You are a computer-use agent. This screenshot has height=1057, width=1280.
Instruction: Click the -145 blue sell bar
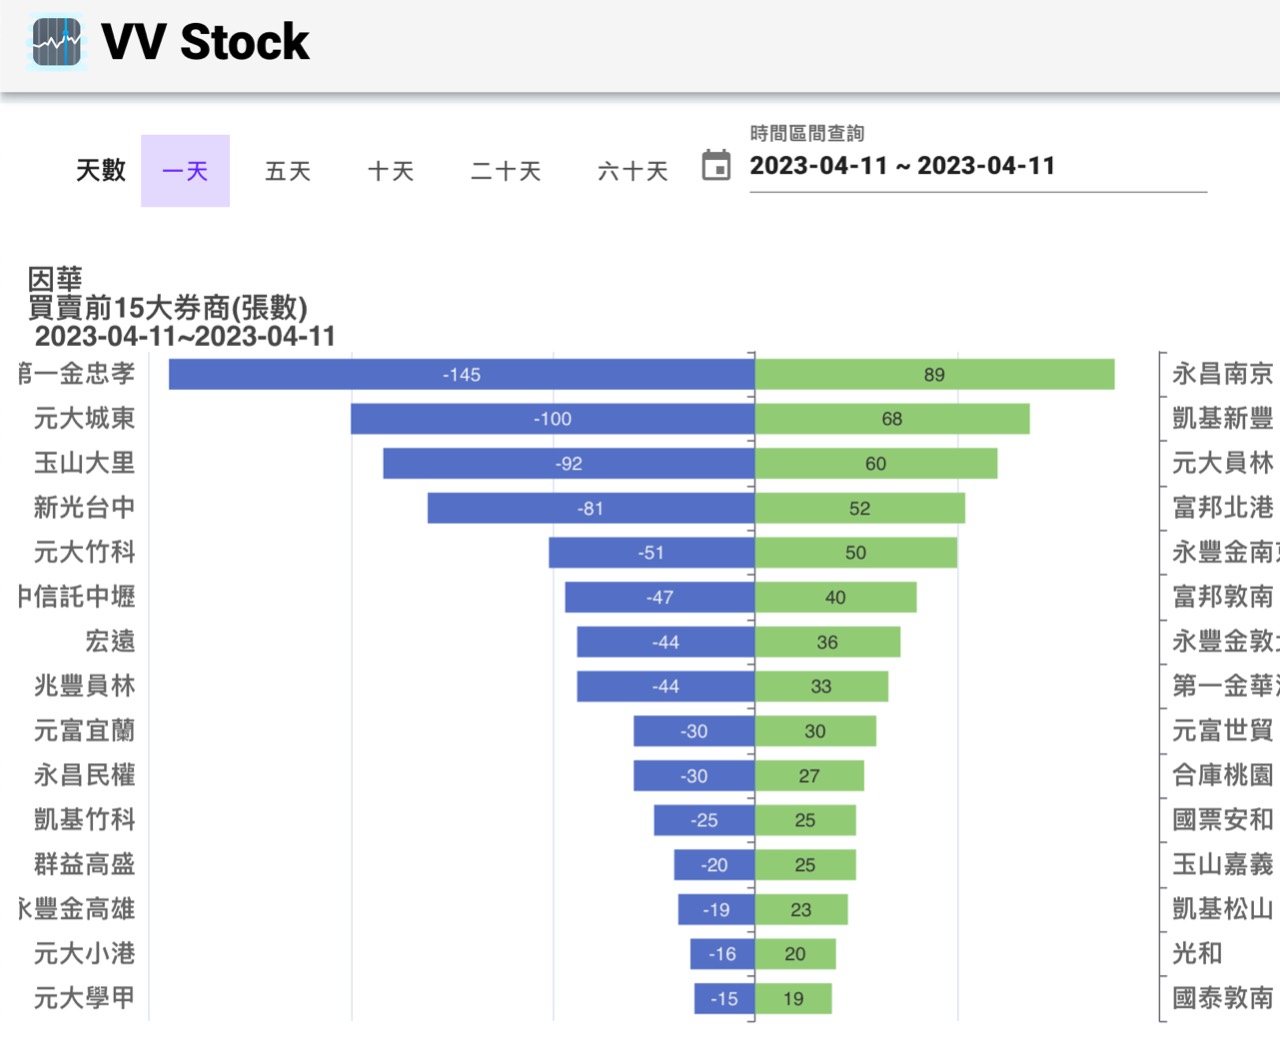click(460, 375)
